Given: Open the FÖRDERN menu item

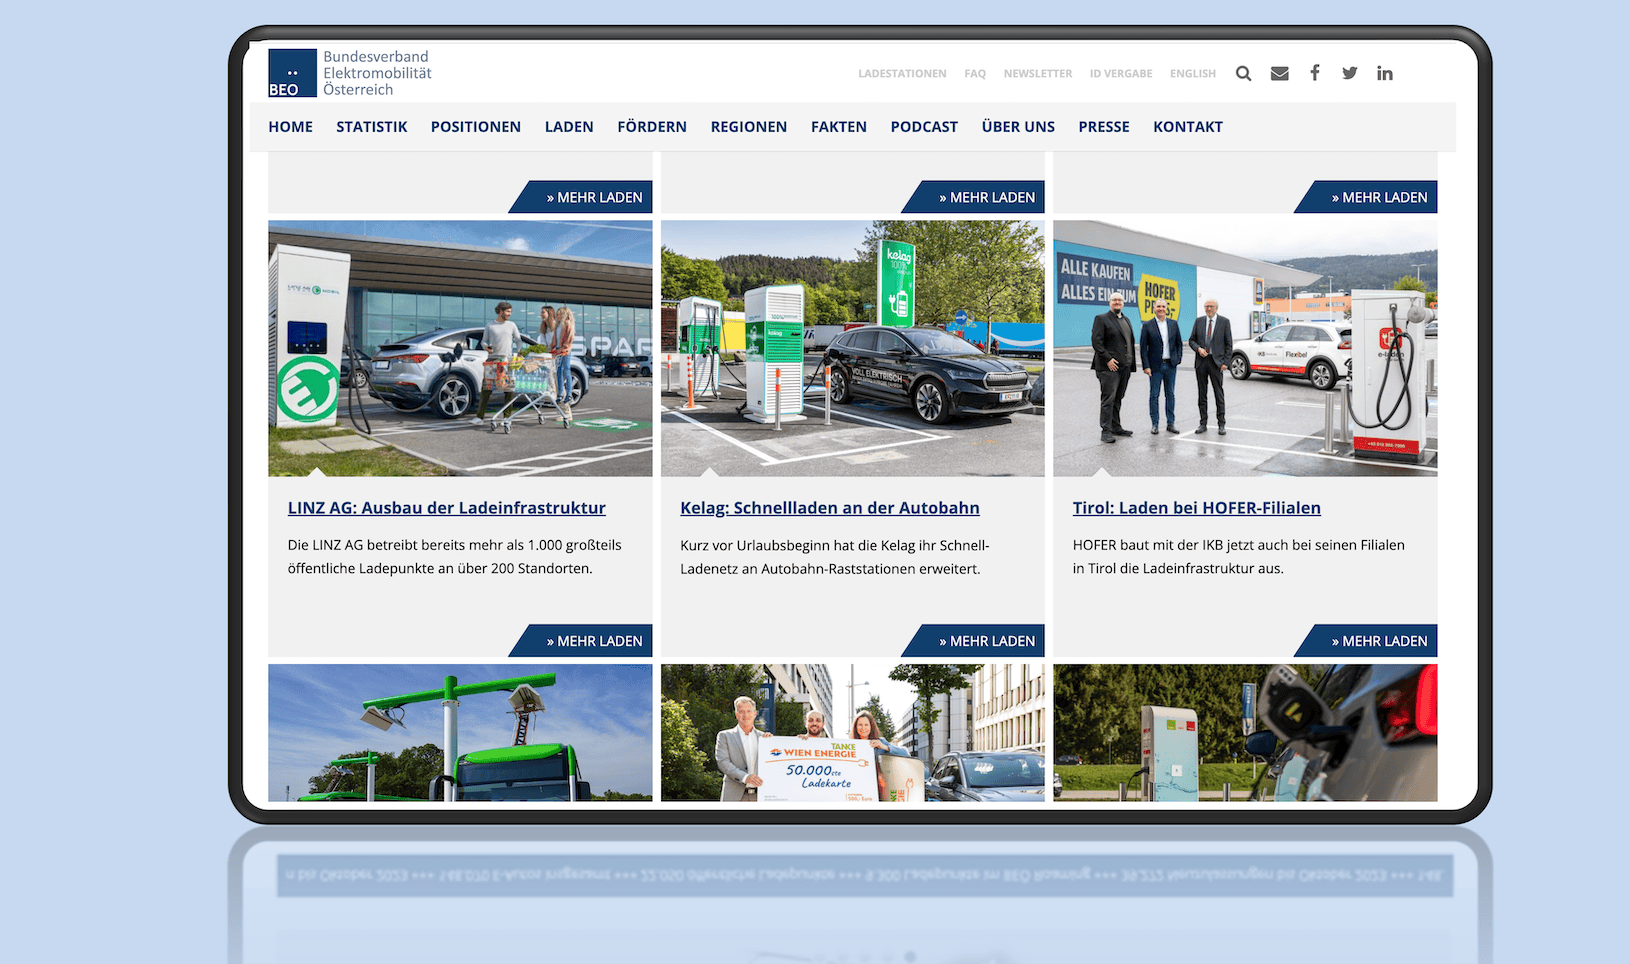Looking at the screenshot, I should coord(652,127).
